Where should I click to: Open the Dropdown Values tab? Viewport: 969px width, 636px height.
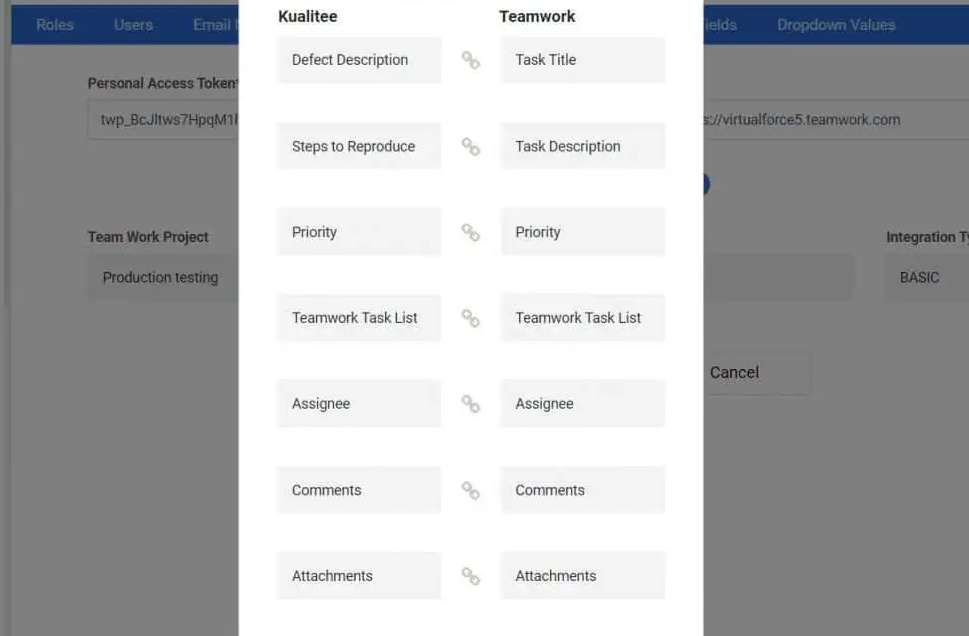click(836, 25)
